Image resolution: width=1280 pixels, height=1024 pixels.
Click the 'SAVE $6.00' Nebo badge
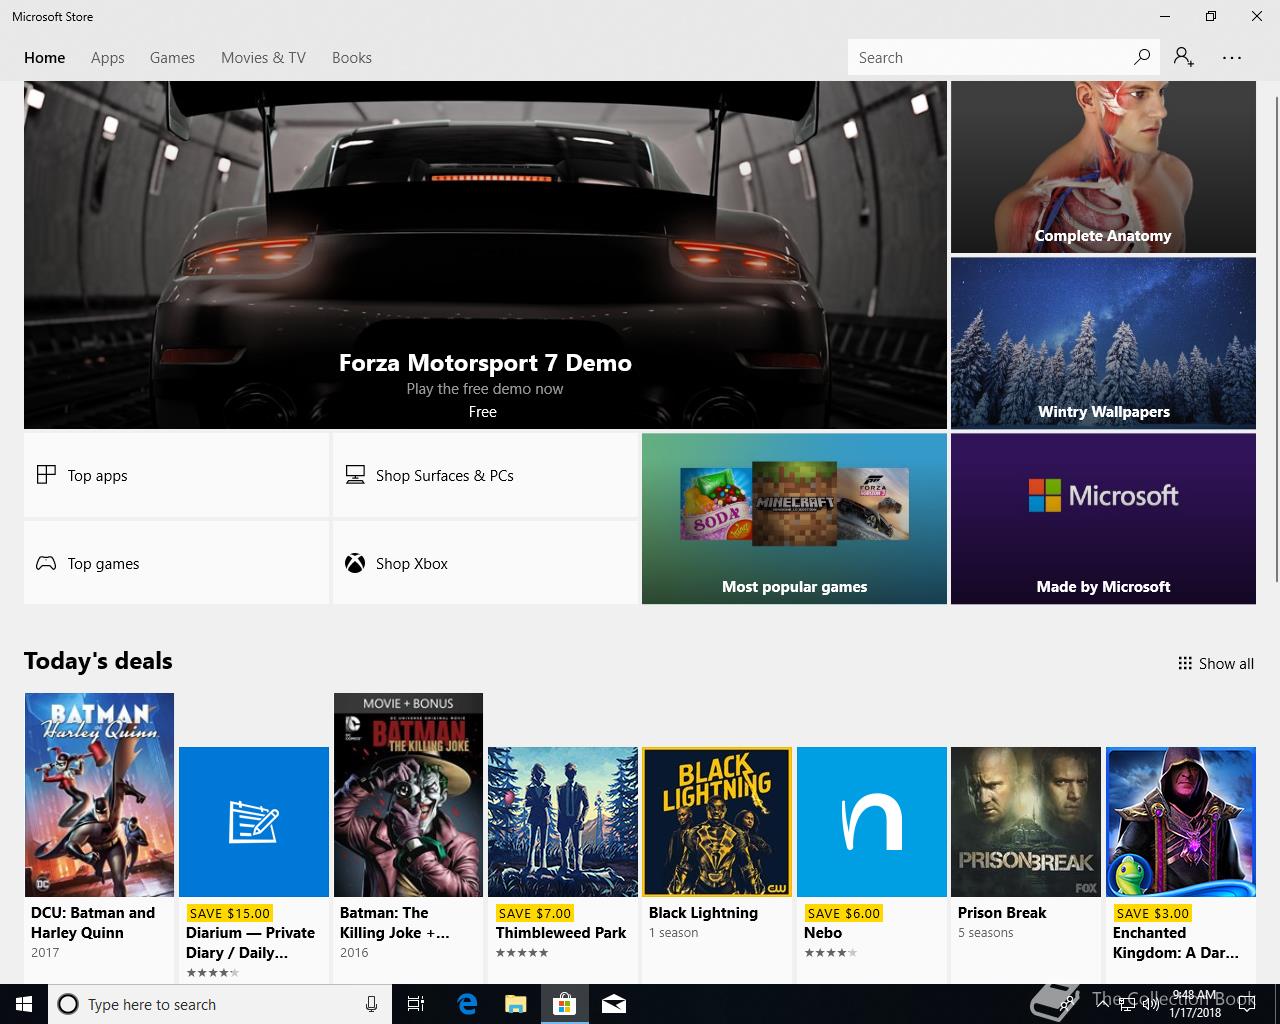844,913
